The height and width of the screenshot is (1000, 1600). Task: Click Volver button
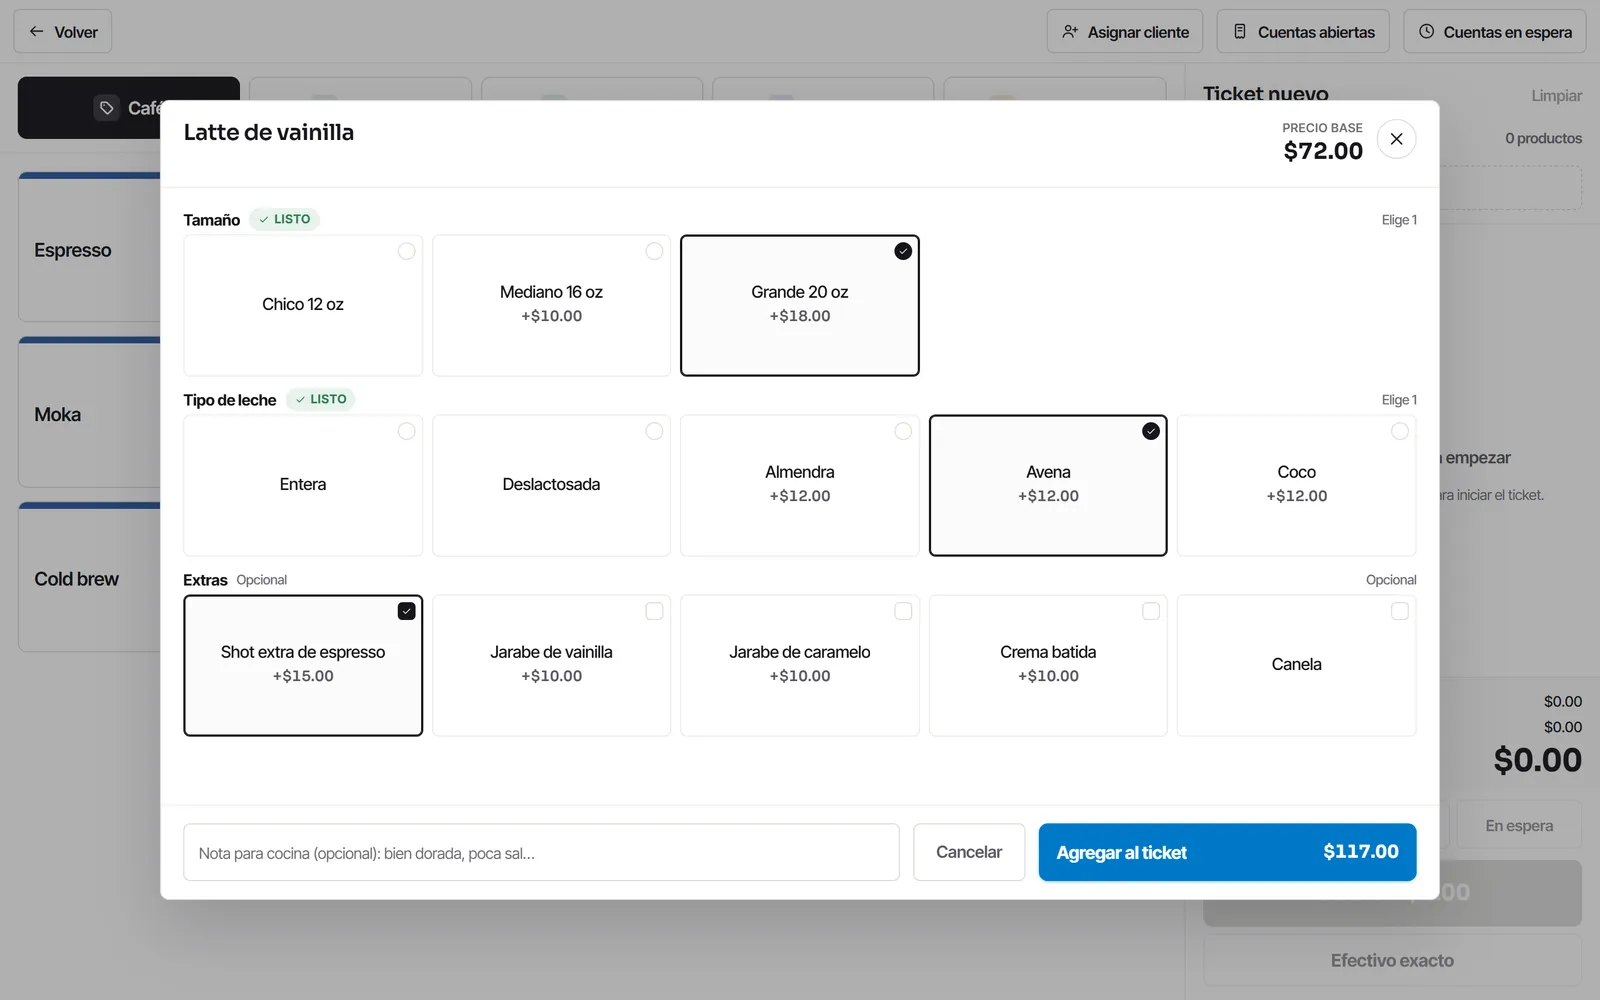[63, 32]
